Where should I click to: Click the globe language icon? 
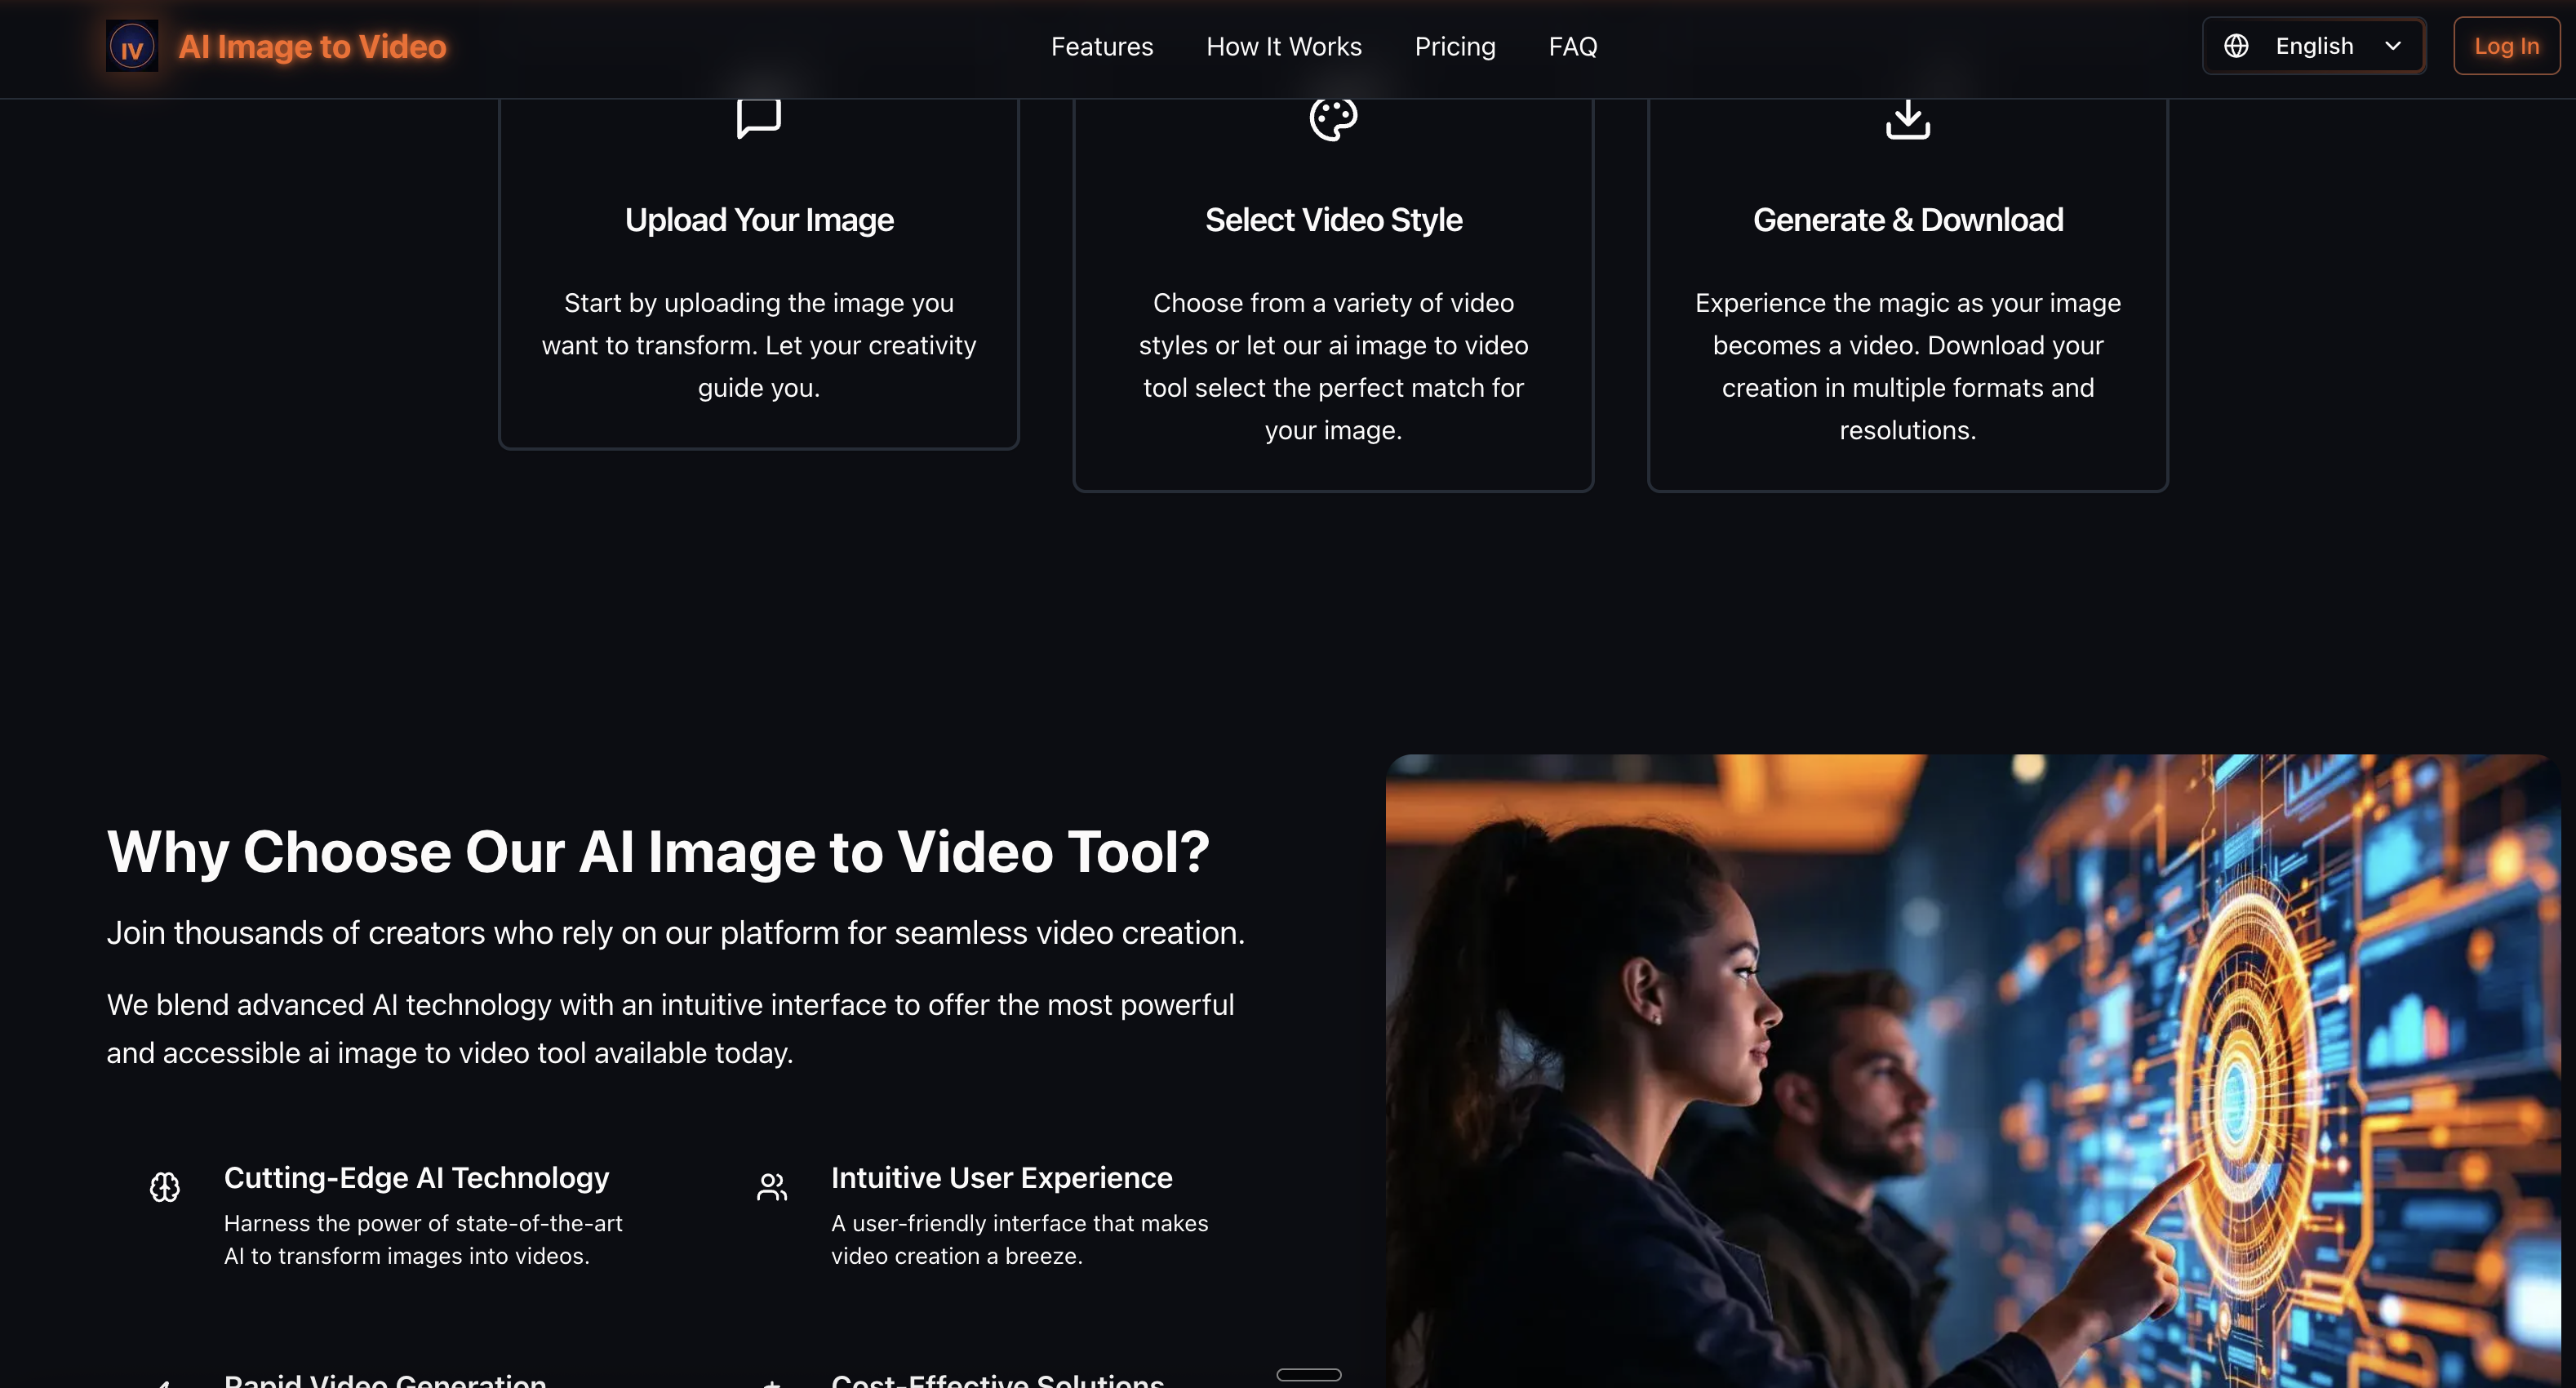pos(2237,45)
